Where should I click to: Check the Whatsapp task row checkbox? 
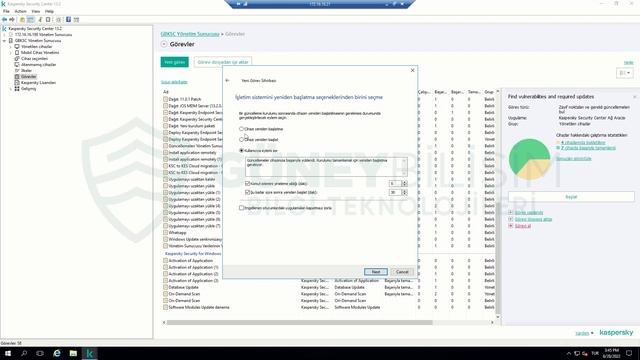coord(165,233)
